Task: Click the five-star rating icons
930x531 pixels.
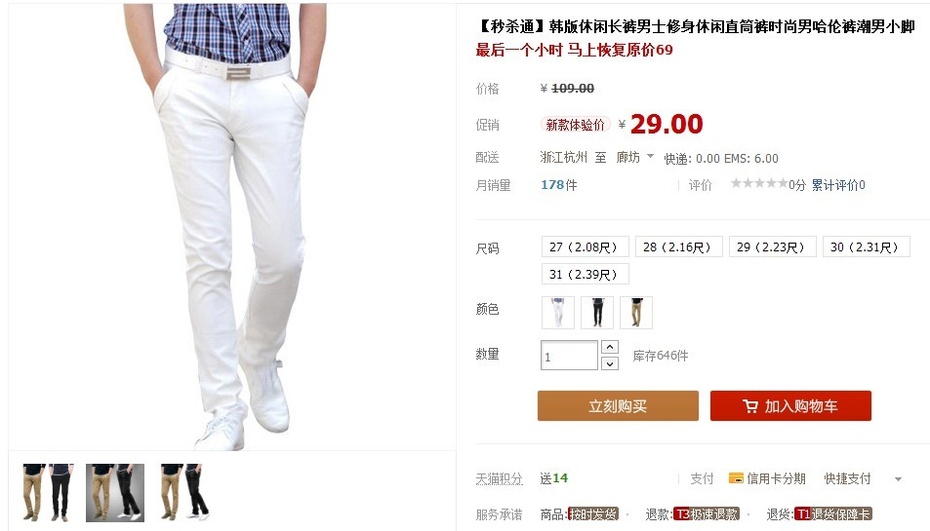Action: click(x=759, y=183)
